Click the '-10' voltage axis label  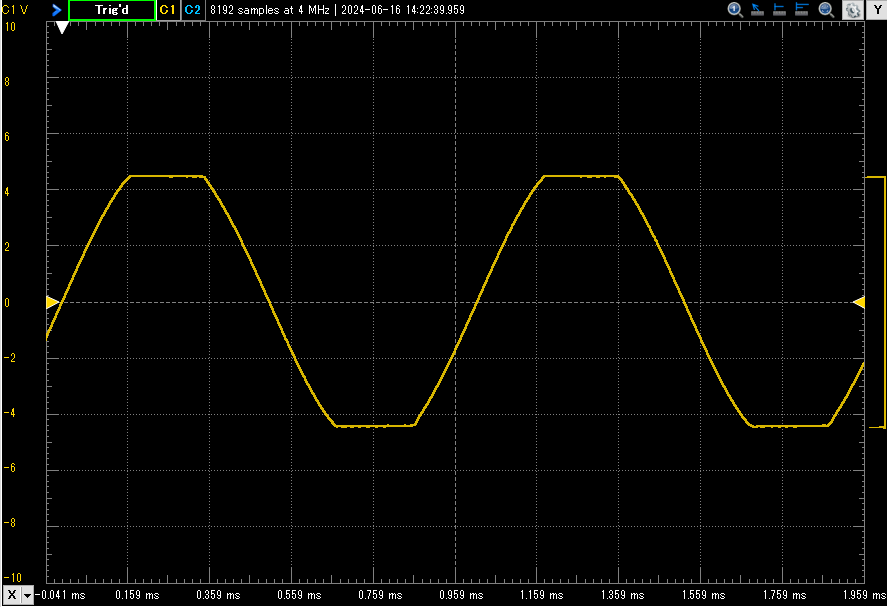pos(12,578)
